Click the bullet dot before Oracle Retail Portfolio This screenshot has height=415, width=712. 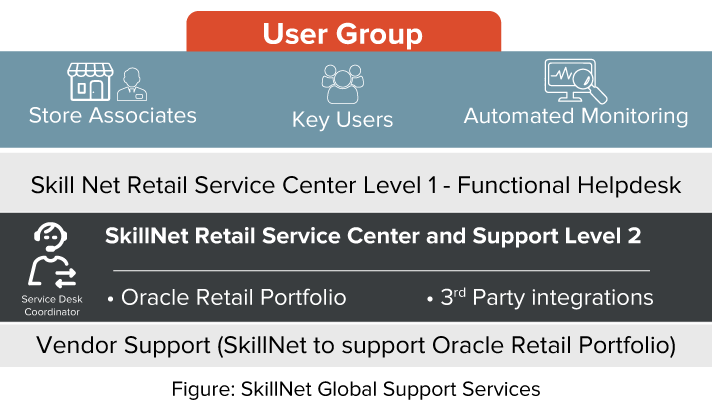(110, 300)
